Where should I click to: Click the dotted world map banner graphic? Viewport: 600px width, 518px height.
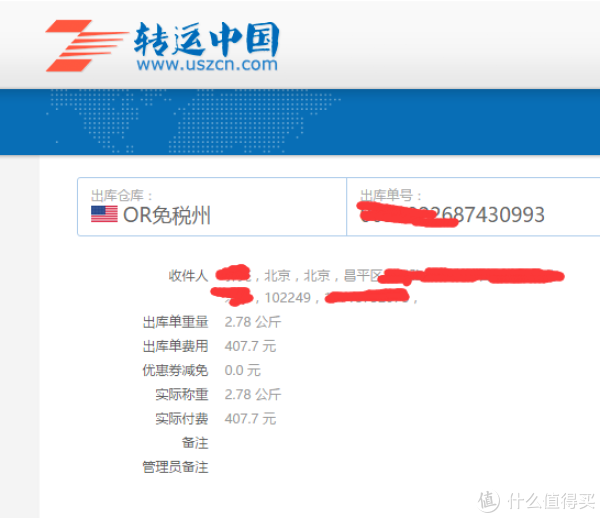tap(193, 121)
